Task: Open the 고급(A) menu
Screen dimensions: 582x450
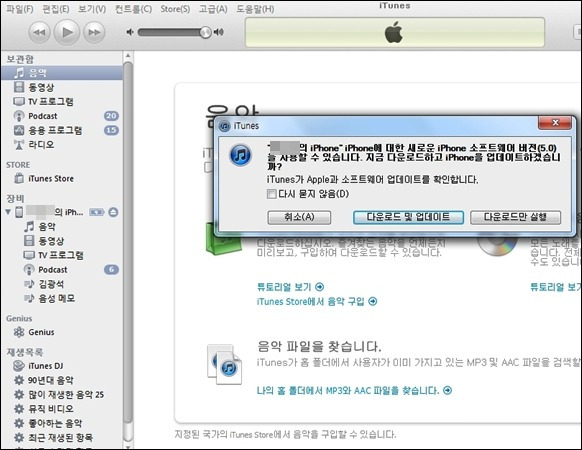Action: (x=213, y=9)
